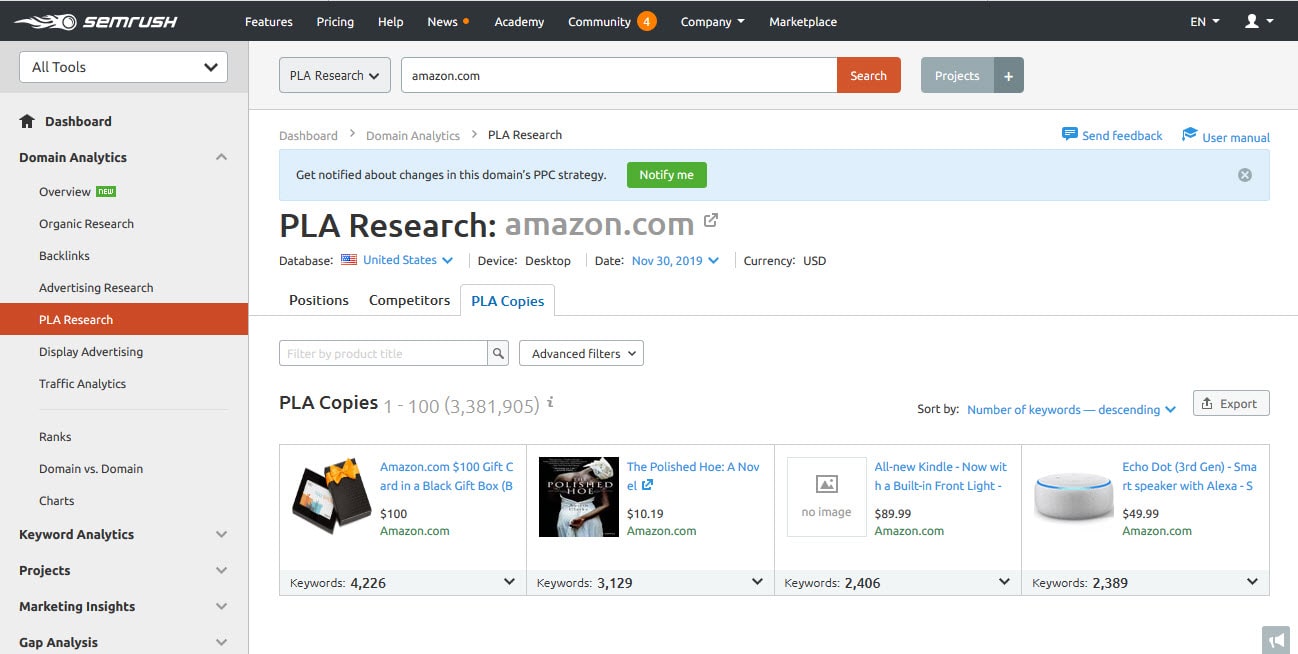The height and width of the screenshot is (654, 1298).
Task: Click the external link icon beside amazon.com title
Action: 710,219
